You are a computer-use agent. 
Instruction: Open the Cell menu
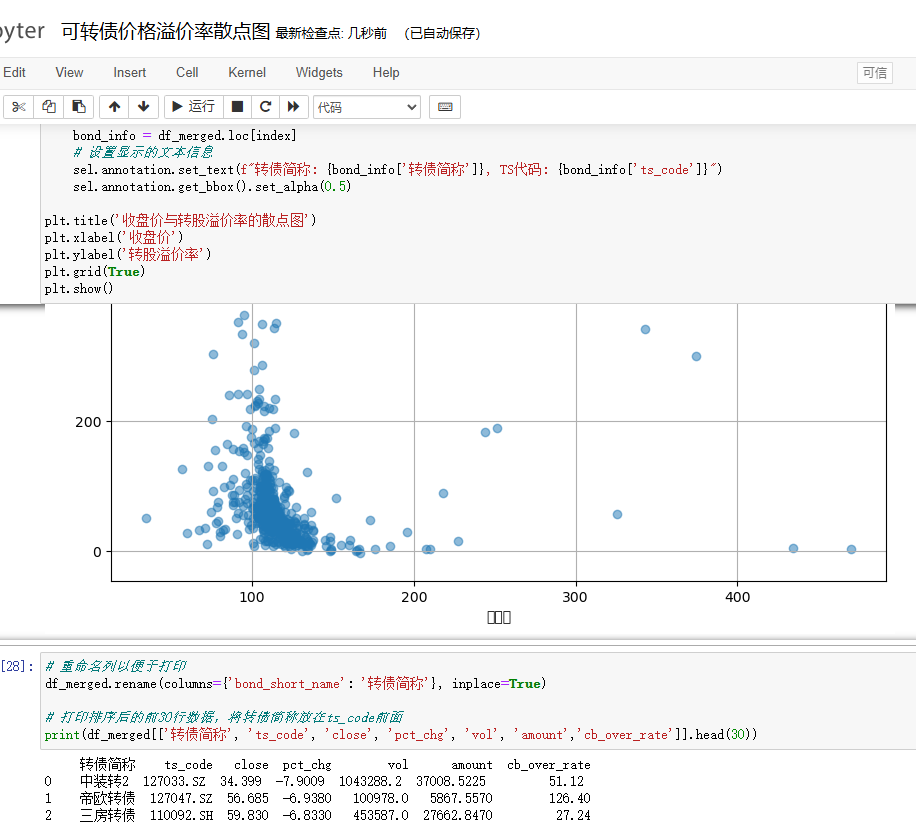[x=187, y=72]
